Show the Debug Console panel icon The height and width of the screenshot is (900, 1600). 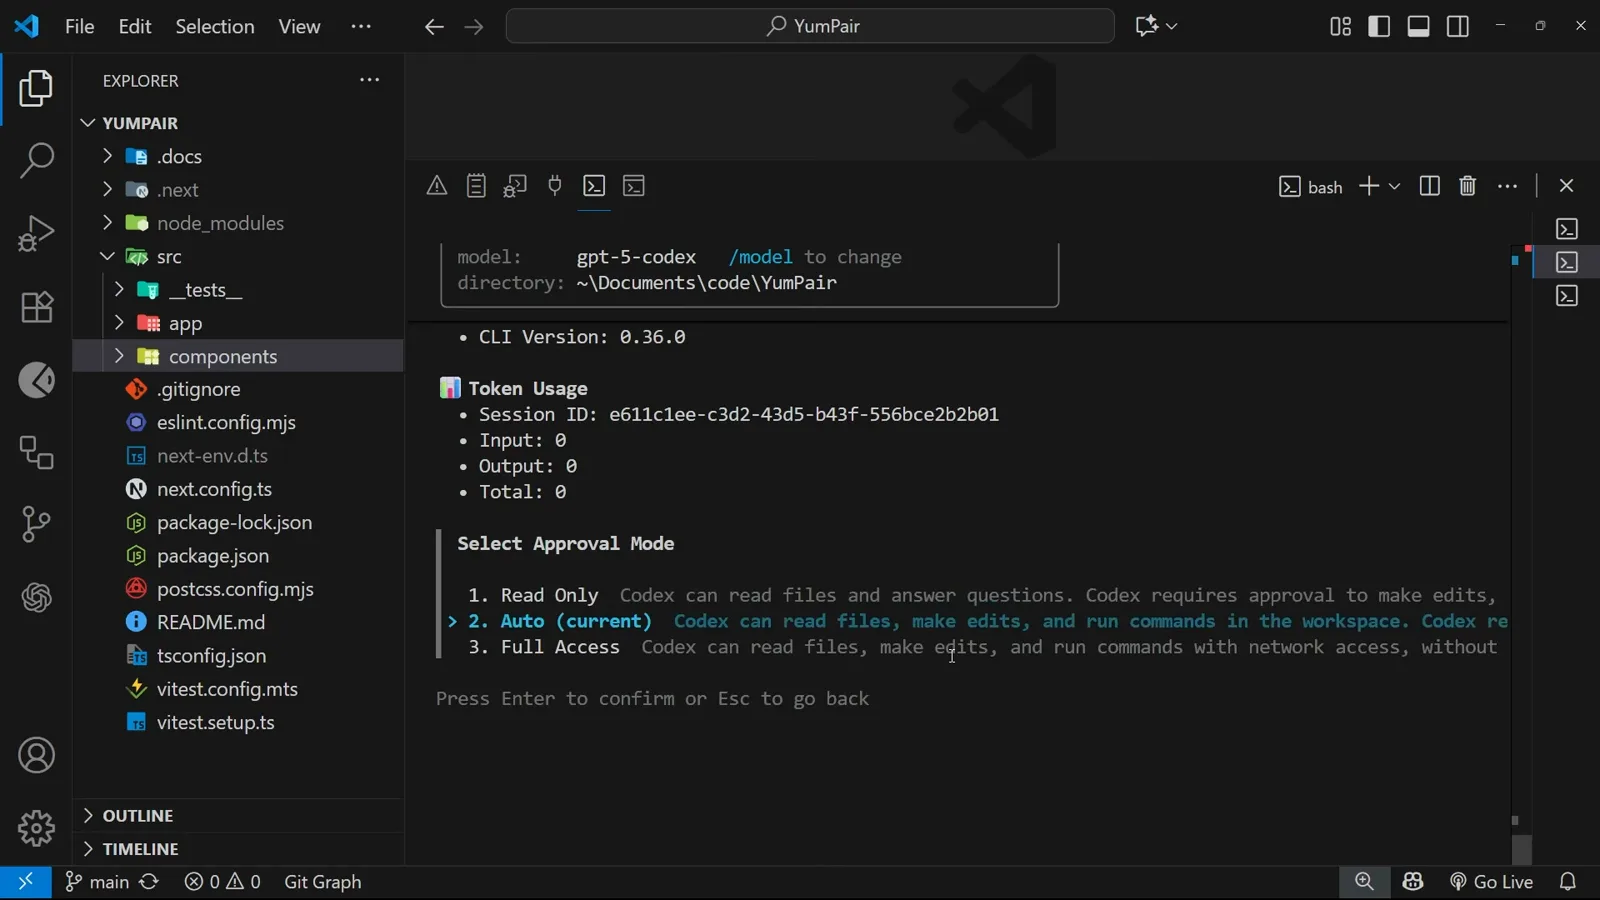tap(515, 186)
